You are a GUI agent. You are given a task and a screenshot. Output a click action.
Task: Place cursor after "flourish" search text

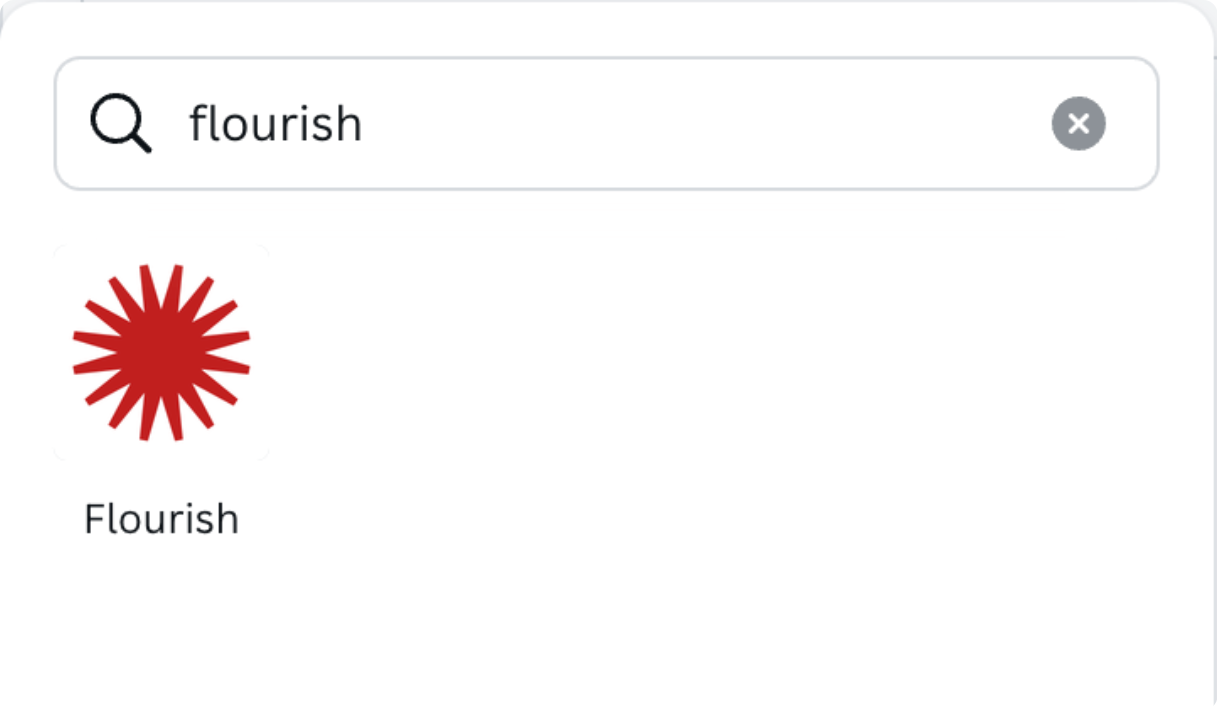click(x=364, y=124)
